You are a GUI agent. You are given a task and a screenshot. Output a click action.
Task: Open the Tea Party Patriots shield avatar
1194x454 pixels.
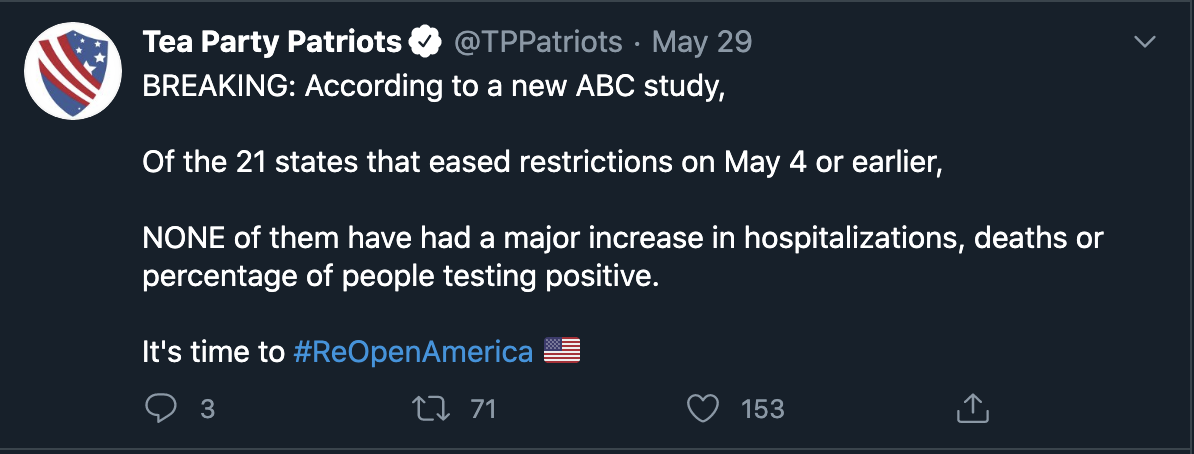[x=73, y=71]
